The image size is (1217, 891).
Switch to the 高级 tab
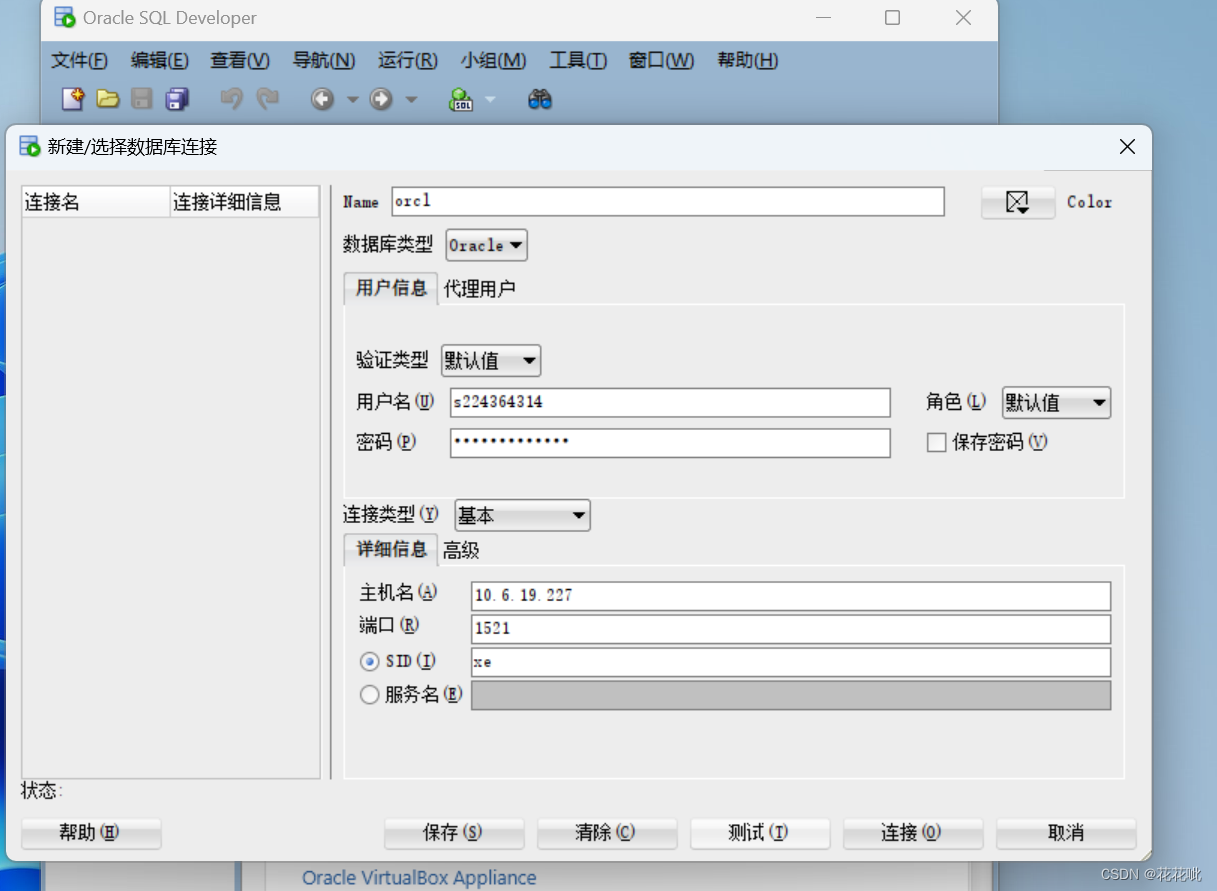tap(461, 550)
